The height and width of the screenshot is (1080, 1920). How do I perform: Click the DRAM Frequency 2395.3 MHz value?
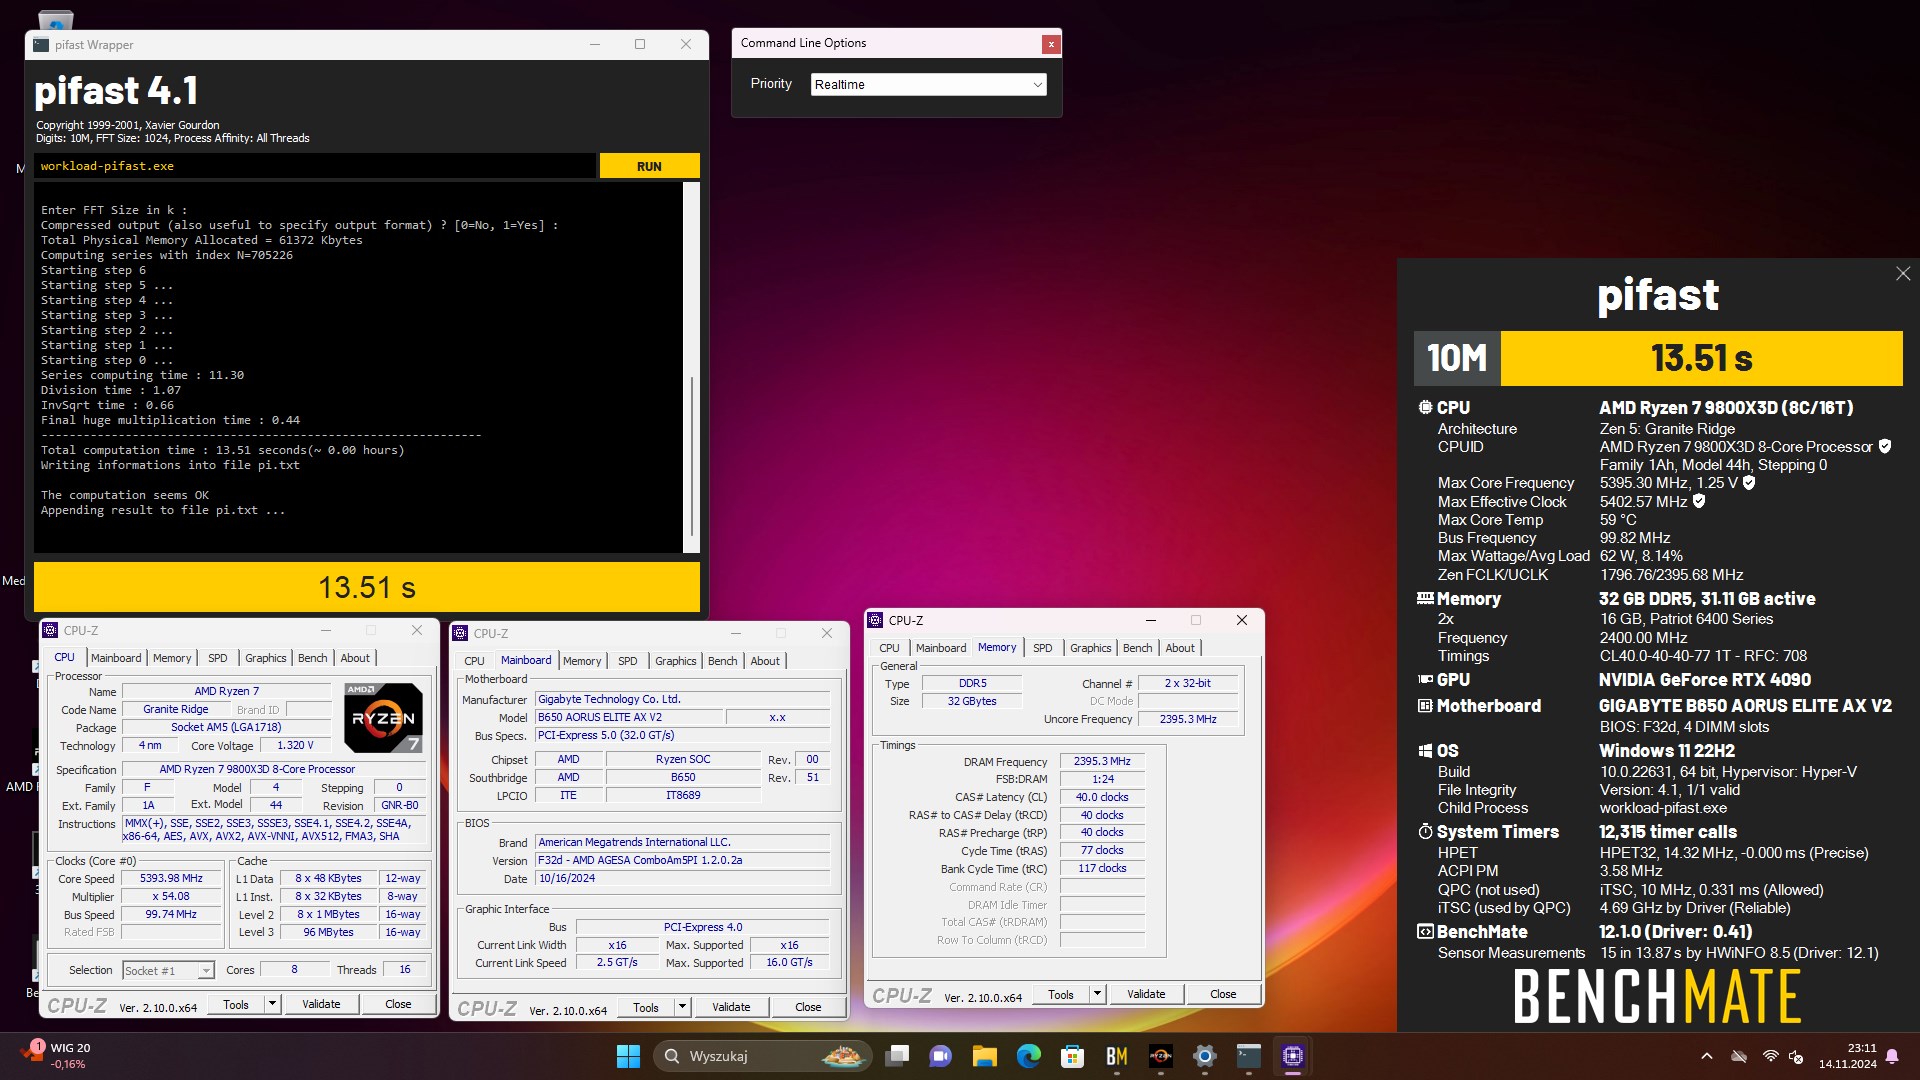[1102, 762]
